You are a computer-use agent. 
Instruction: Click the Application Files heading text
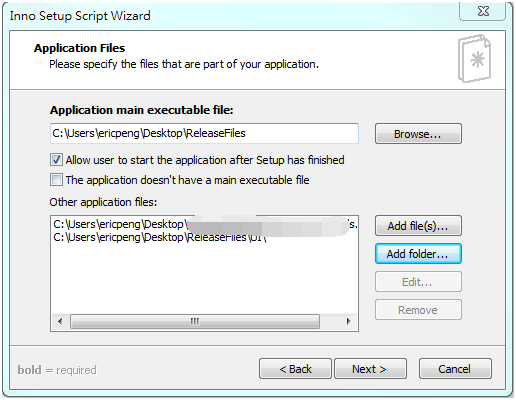(79, 48)
